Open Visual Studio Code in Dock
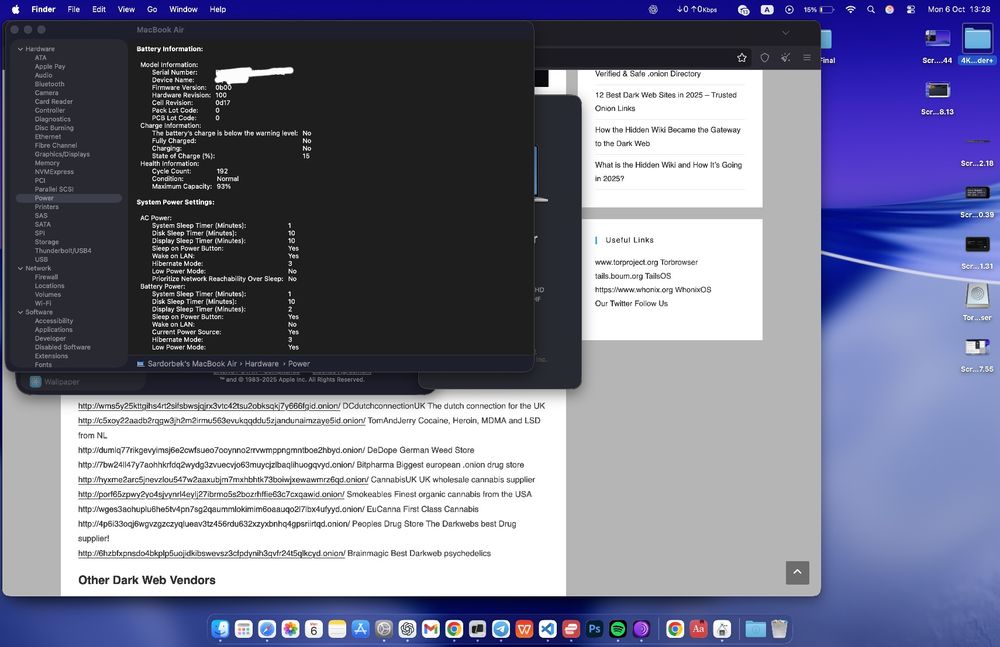The width and height of the screenshot is (1000, 647). click(547, 629)
